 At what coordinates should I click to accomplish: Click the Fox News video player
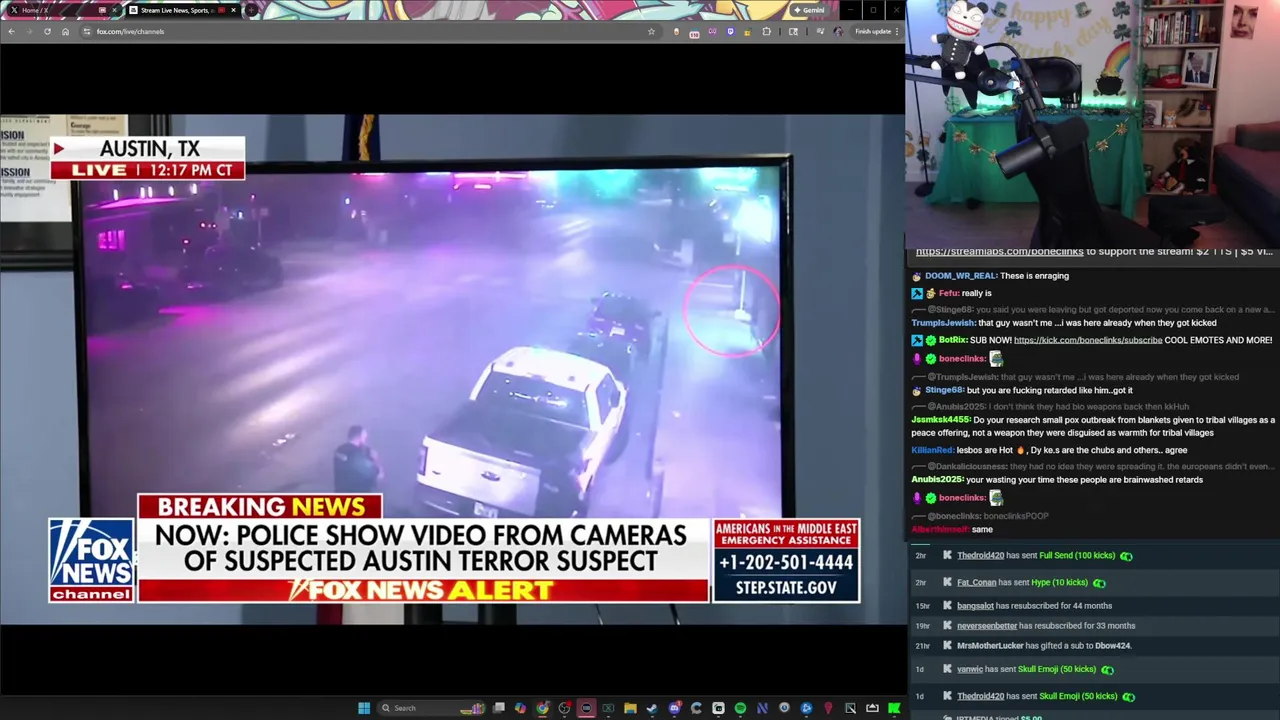pyautogui.click(x=452, y=369)
